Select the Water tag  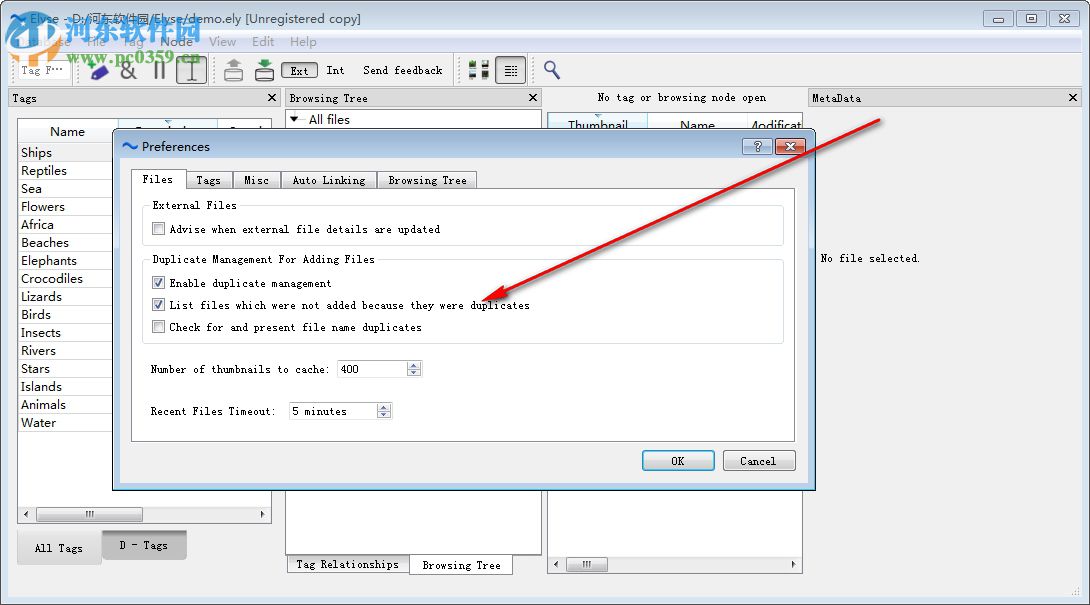38,423
